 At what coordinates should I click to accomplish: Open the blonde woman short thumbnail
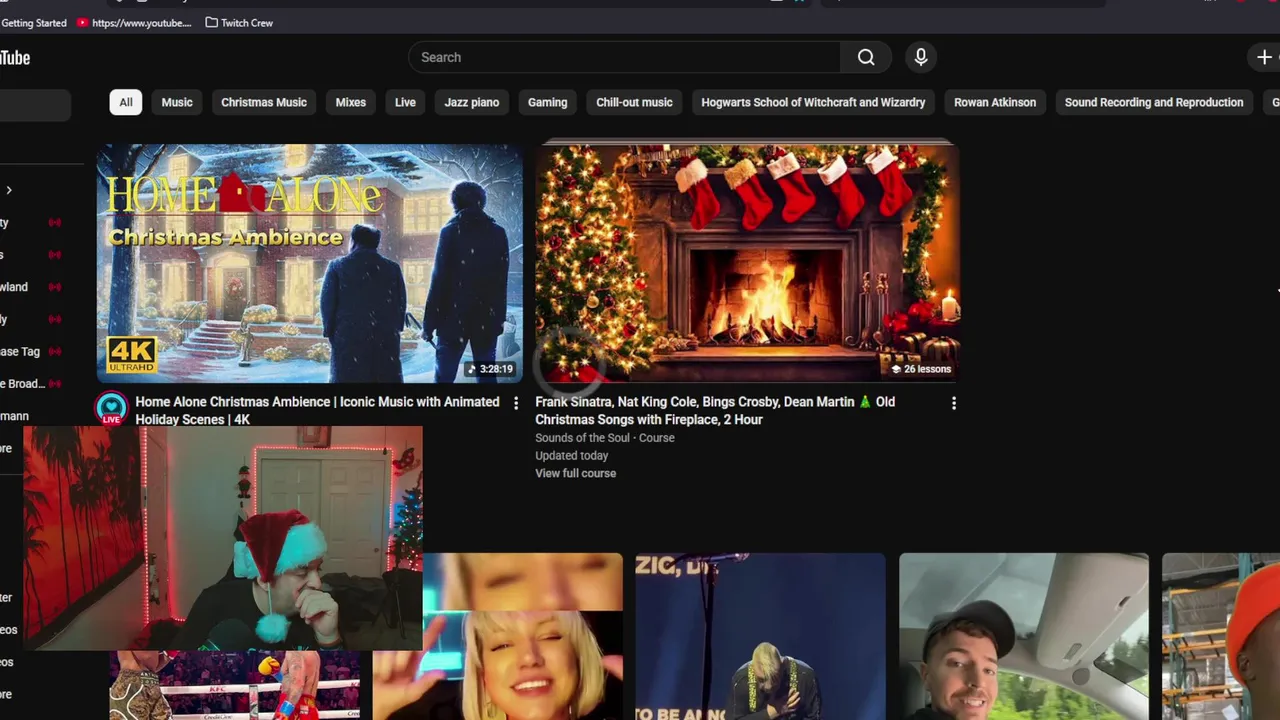point(522,636)
